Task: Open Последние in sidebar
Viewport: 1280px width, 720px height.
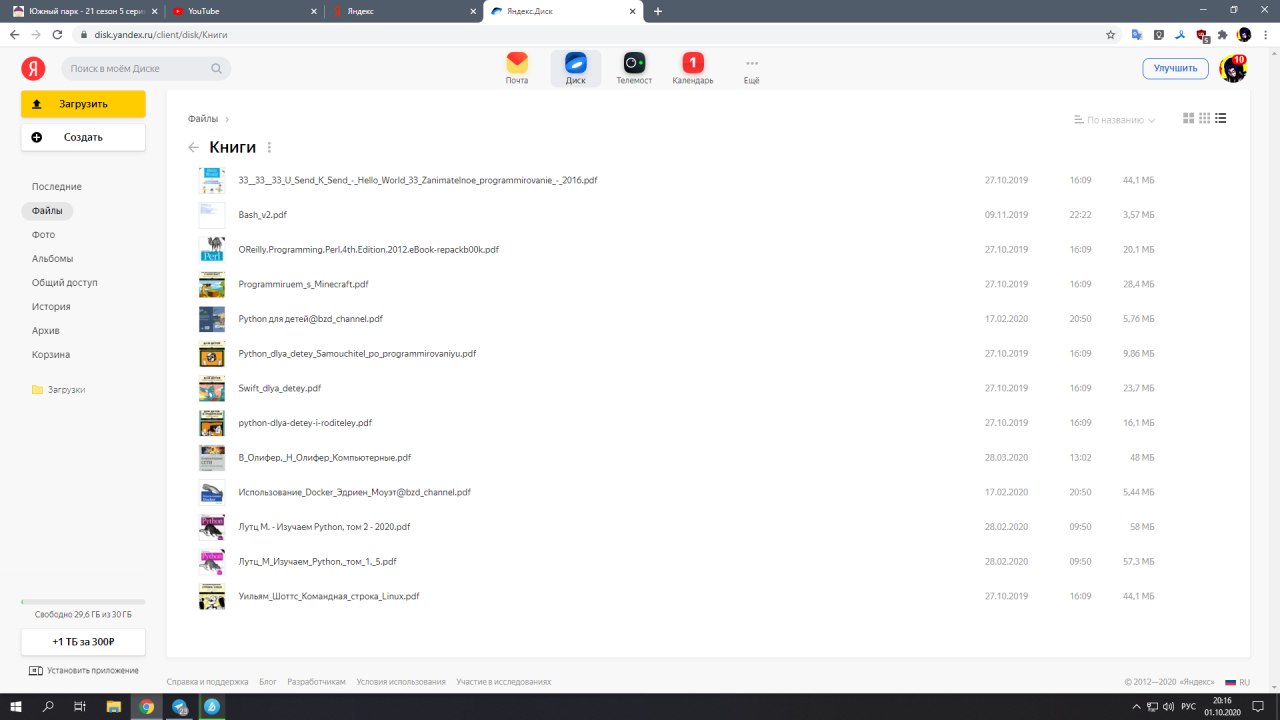Action: pyautogui.click(x=57, y=187)
